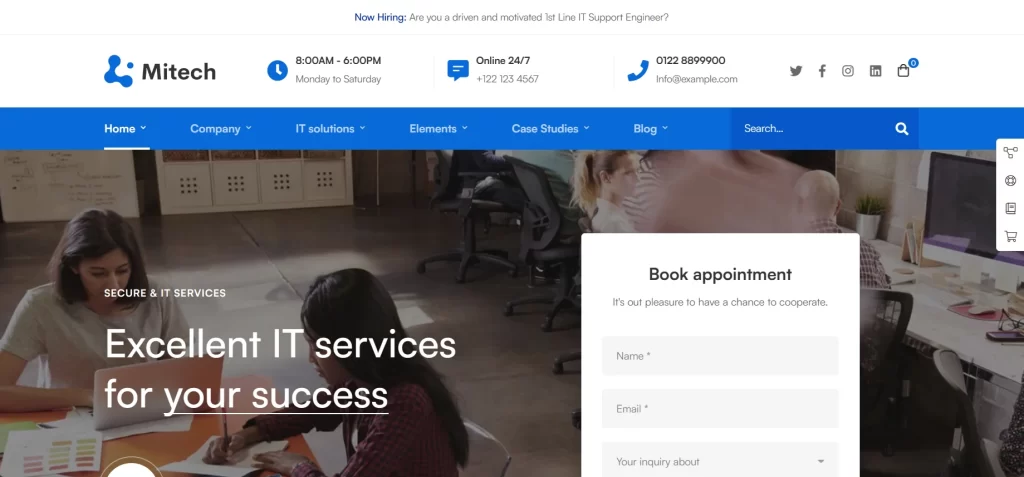This screenshot has height=477, width=1024.
Task: Click the Mitech logo
Action: [x=159, y=71]
